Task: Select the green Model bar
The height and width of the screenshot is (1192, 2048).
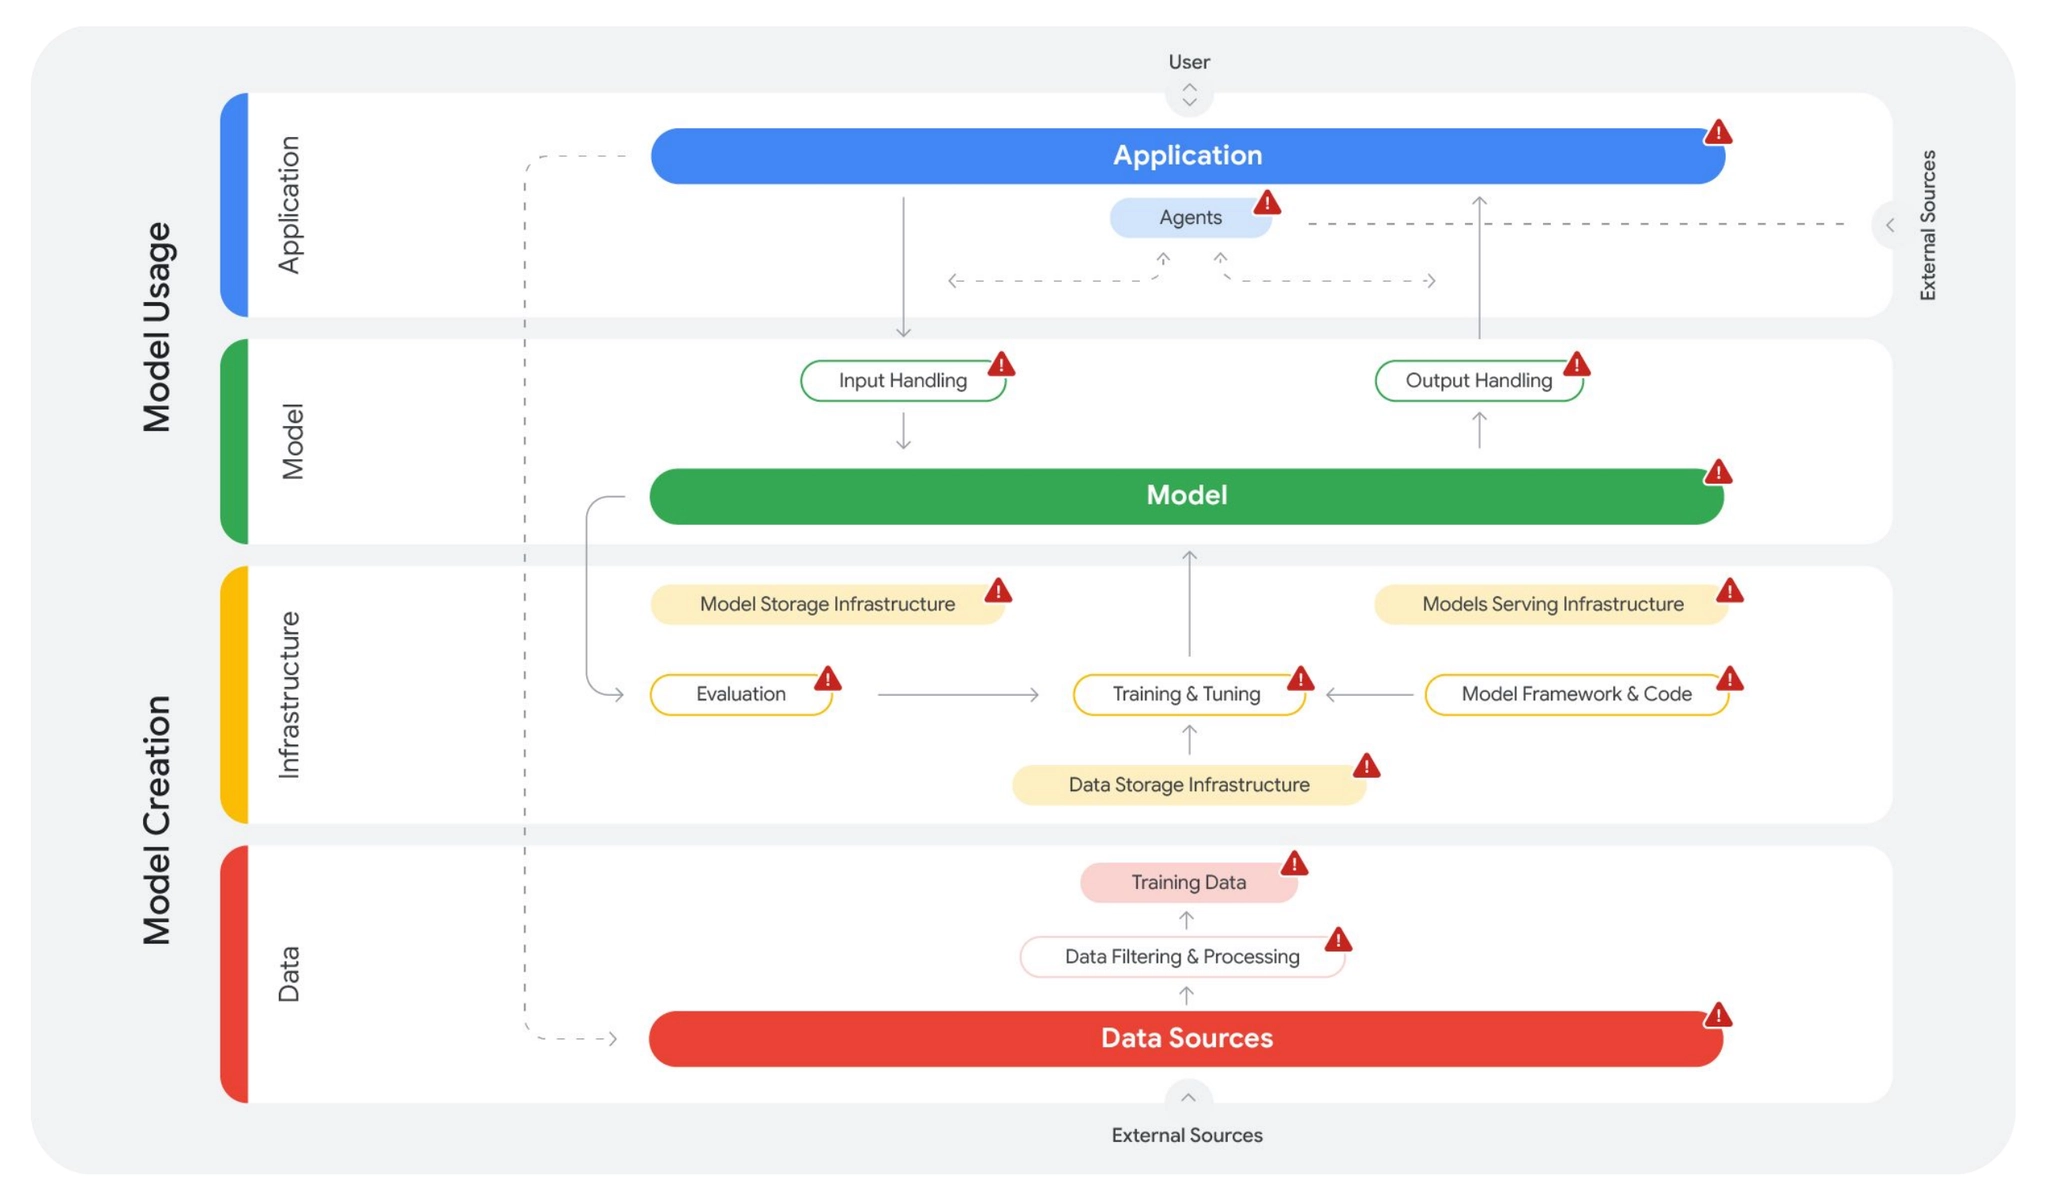Action: coord(1187,496)
